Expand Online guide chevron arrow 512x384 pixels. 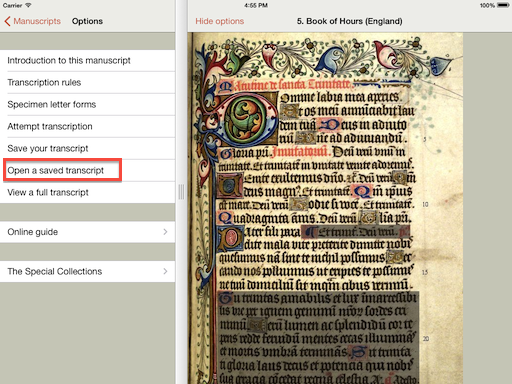pyautogui.click(x=165, y=232)
